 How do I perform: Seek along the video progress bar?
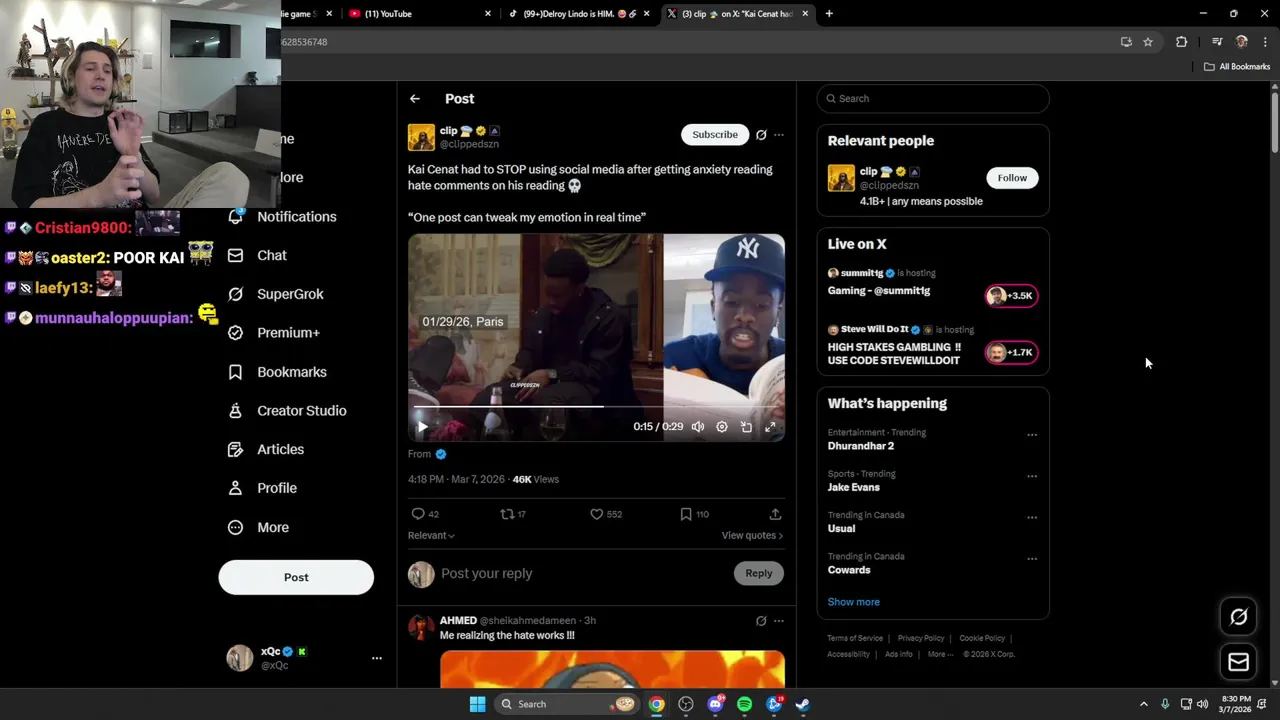596,407
